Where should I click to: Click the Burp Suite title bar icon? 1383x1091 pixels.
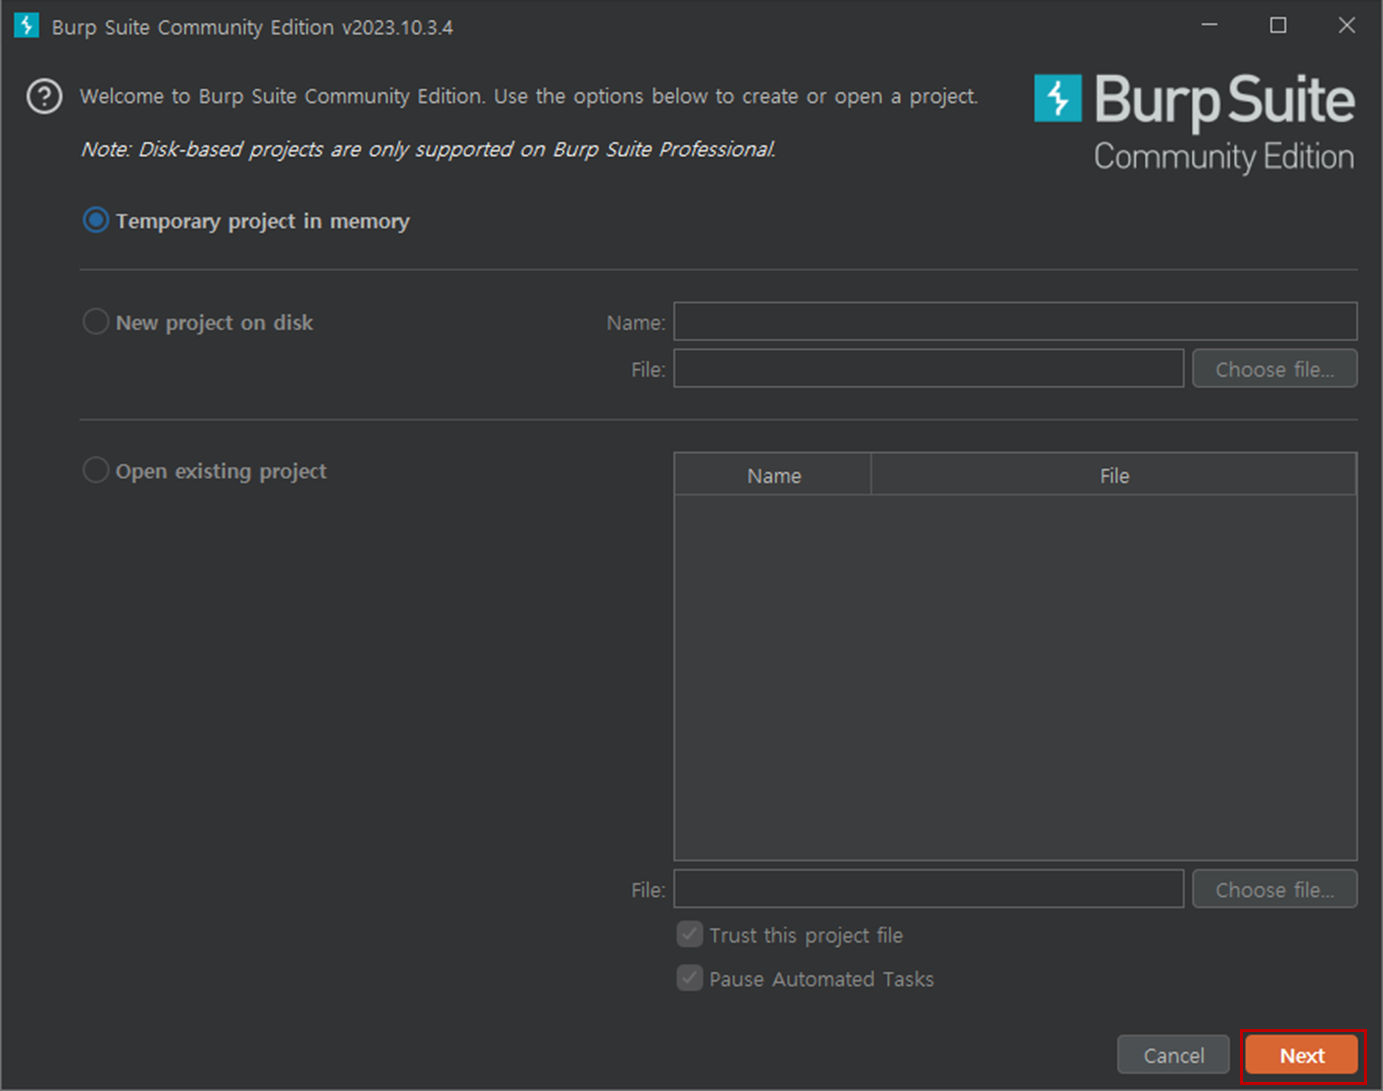point(26,26)
